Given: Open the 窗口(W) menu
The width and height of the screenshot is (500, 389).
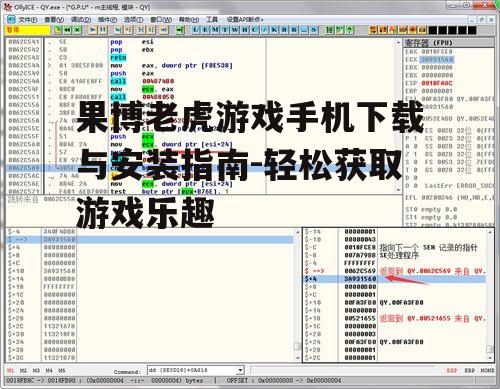Looking at the screenshot, I should [161, 20].
